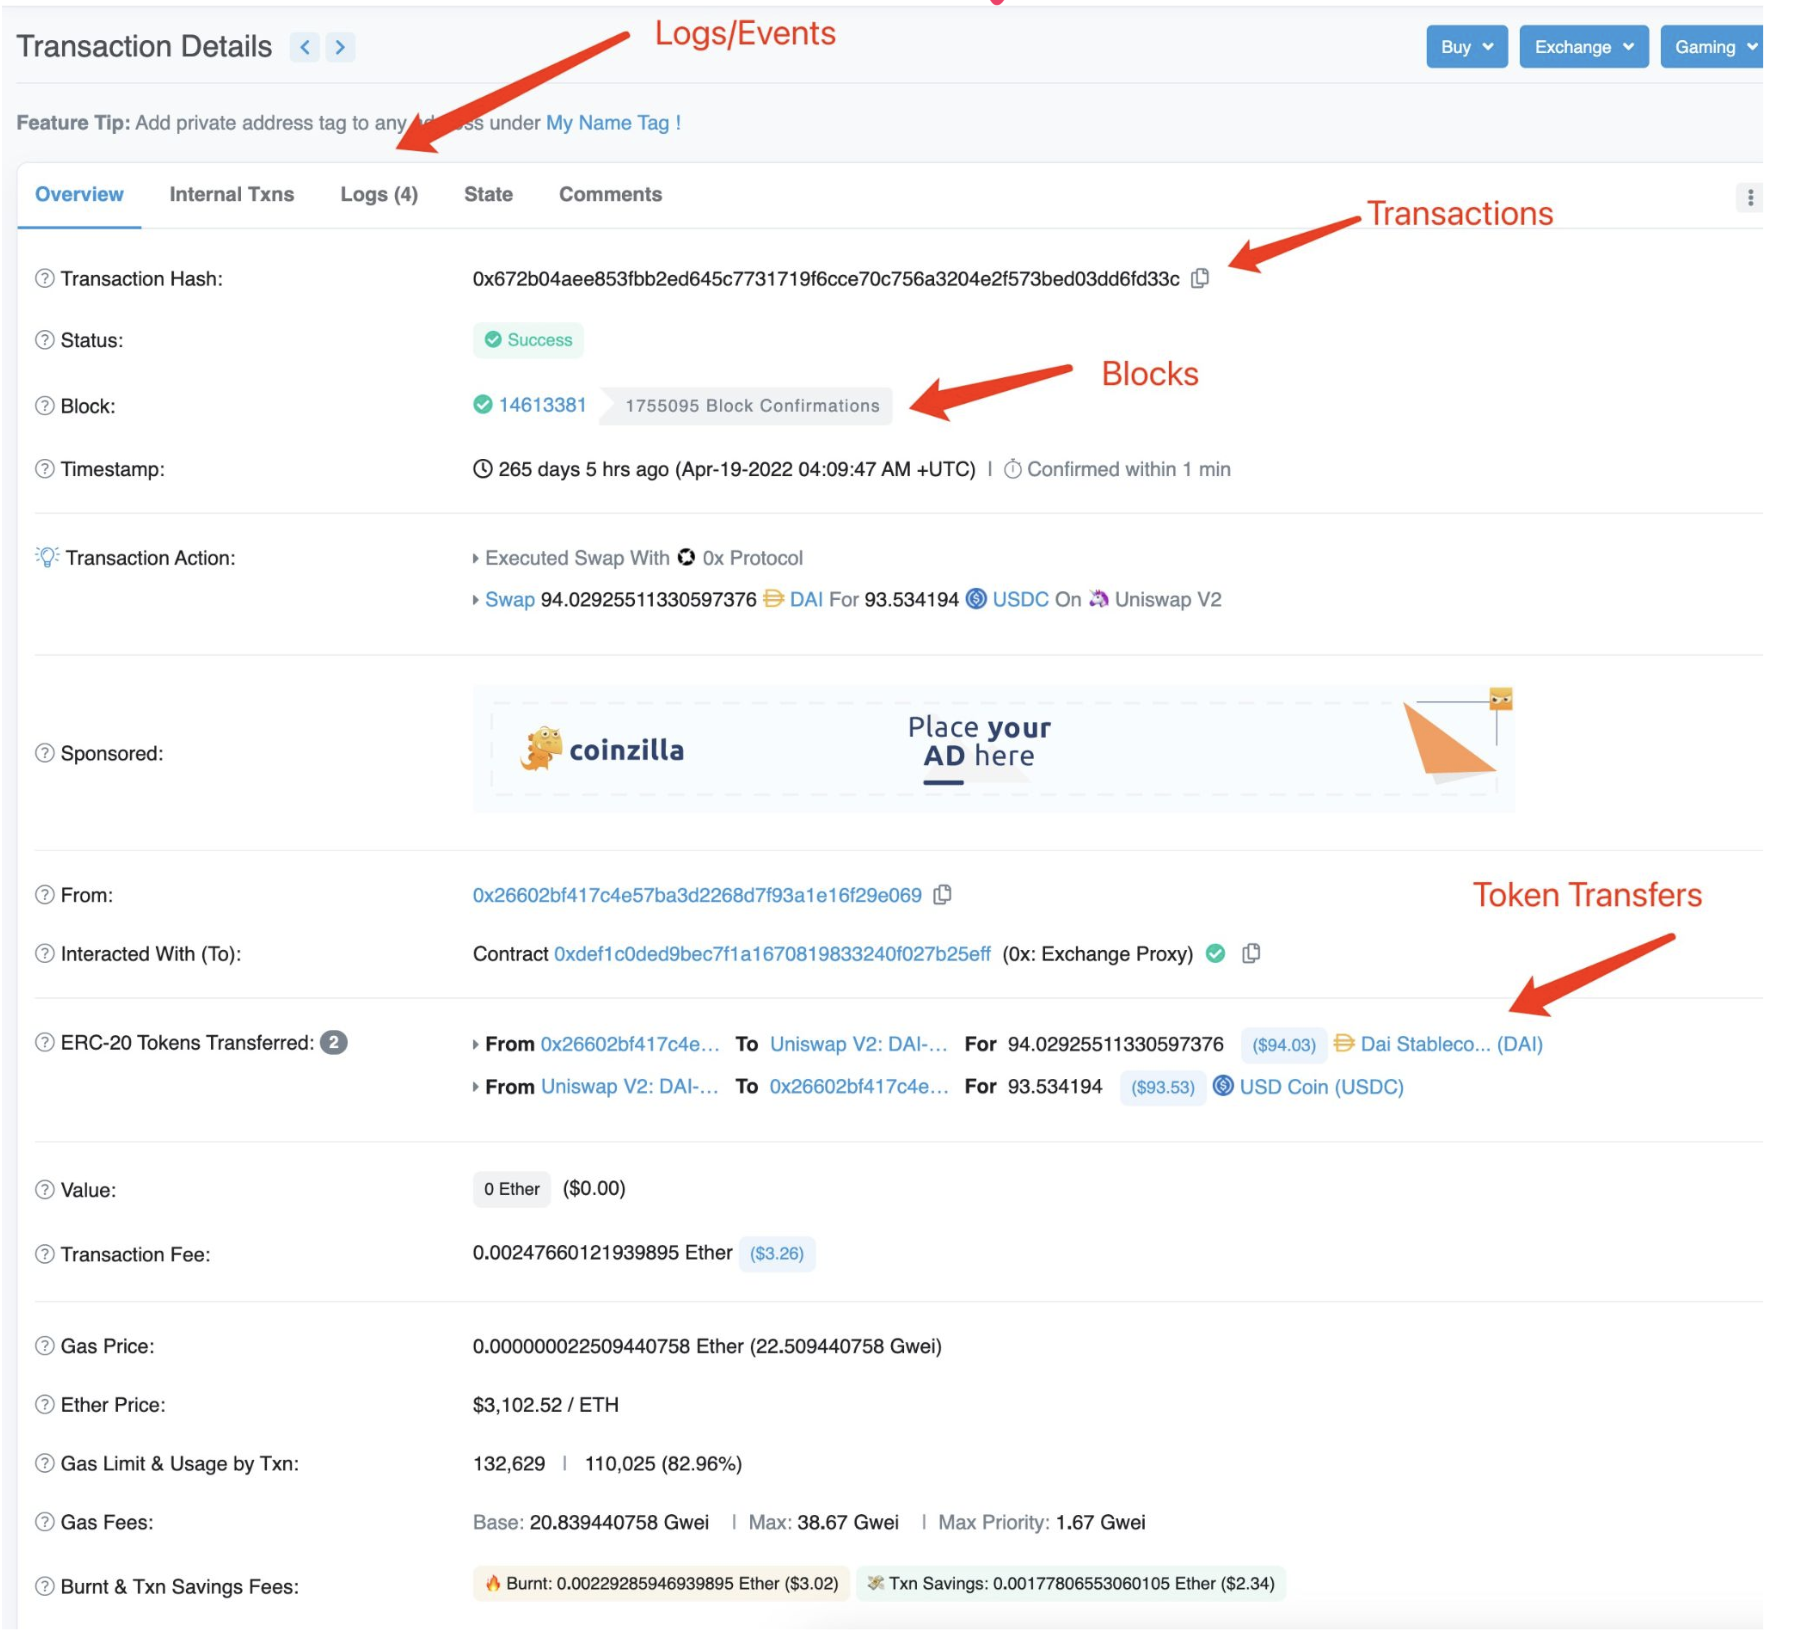This screenshot has height=1632, width=1798.
Task: Open the My Name Tag link
Action: (x=607, y=123)
